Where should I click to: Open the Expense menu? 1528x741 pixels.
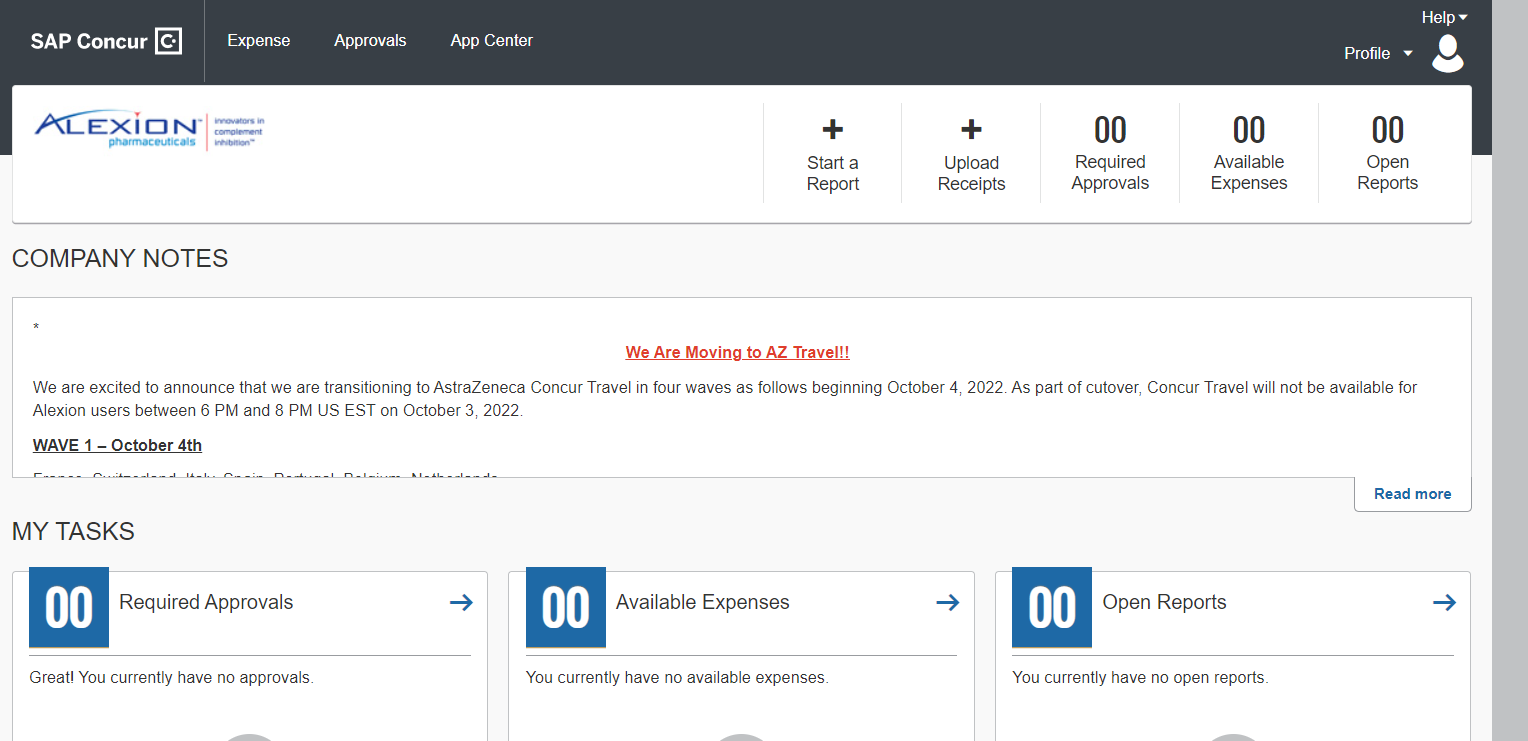[x=258, y=41]
